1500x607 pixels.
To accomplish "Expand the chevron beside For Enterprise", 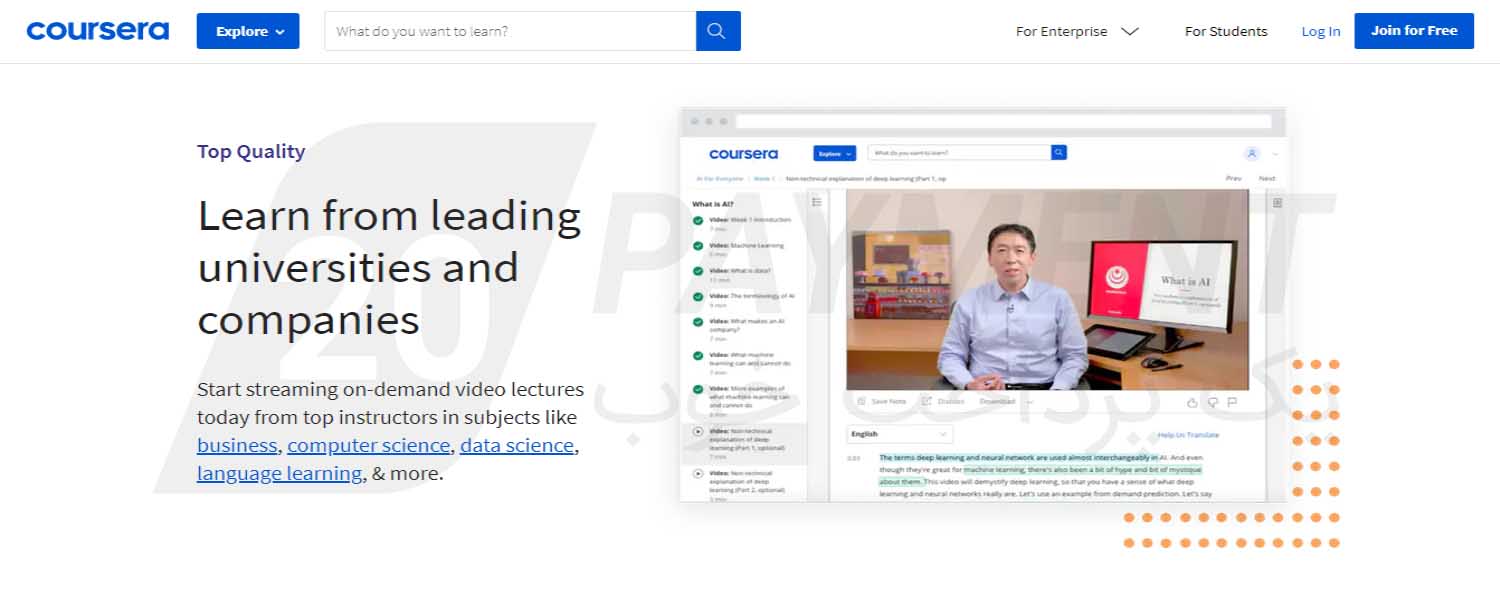I will click(1130, 31).
